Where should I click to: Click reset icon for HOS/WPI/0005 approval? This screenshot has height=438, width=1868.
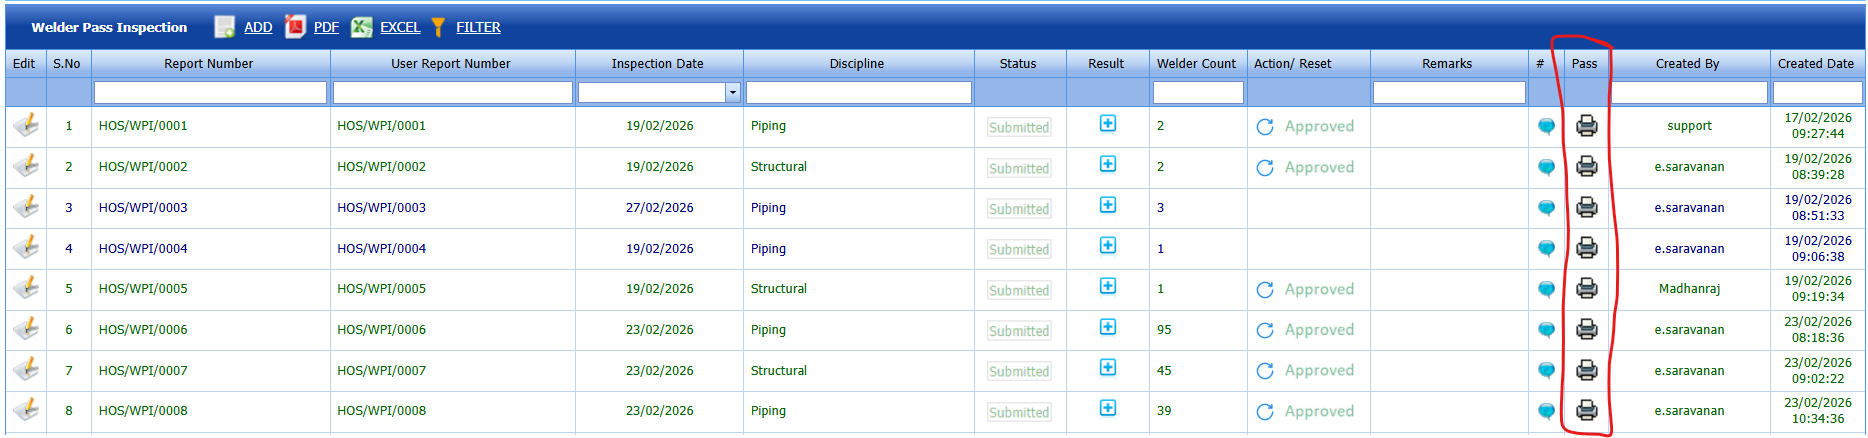point(1265,289)
